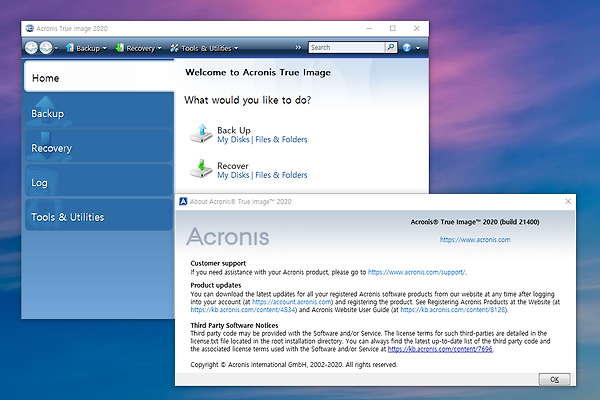Click Files & Folders link under Recover

pos(281,175)
